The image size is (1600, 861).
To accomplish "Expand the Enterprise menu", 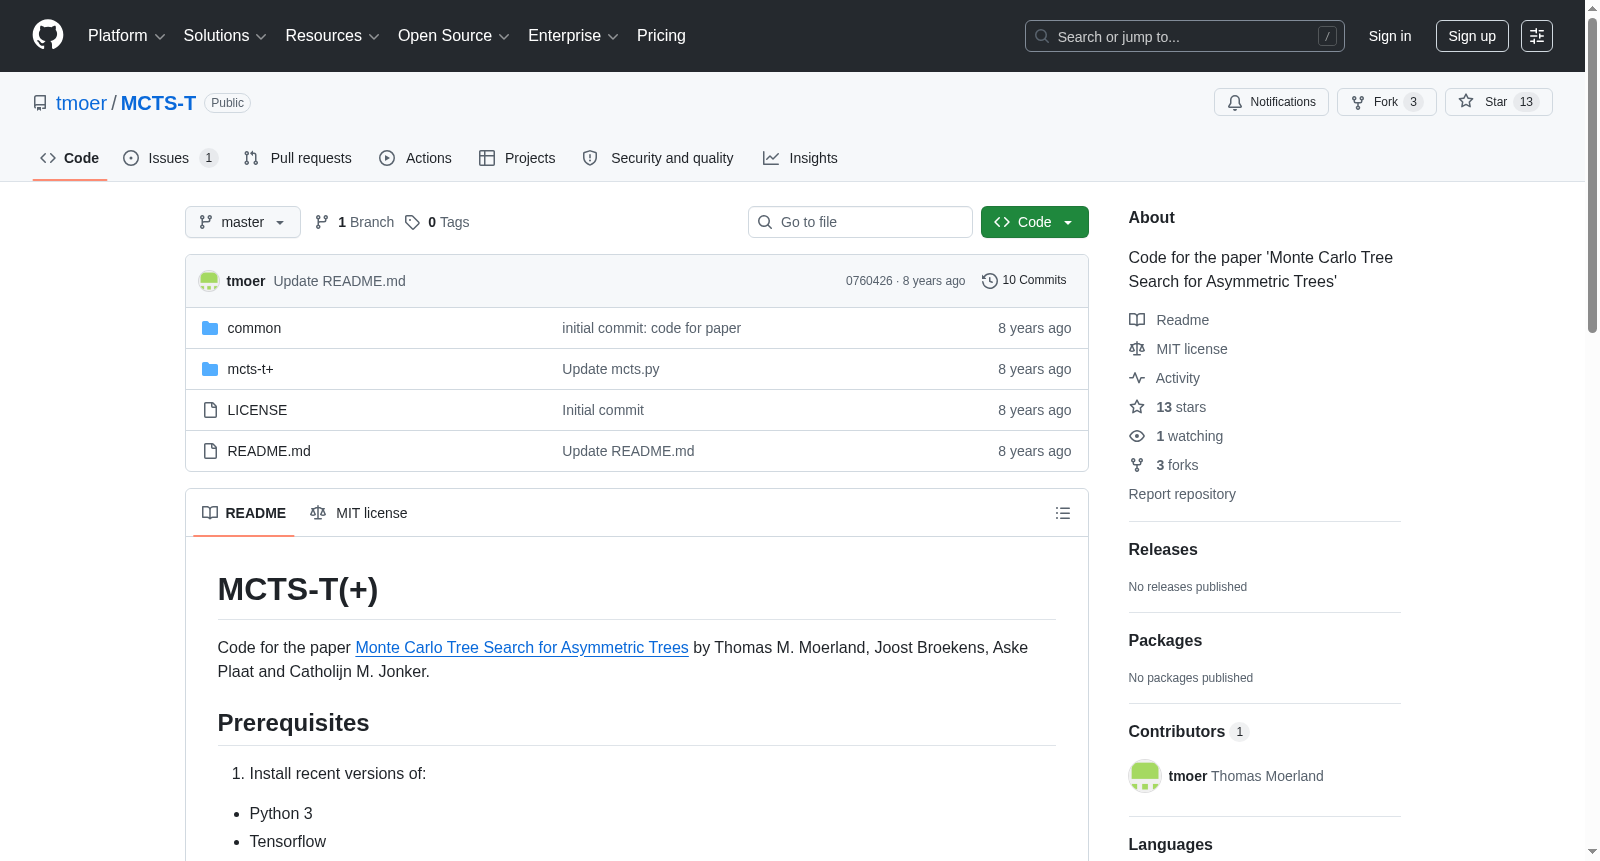I will tap(573, 36).
